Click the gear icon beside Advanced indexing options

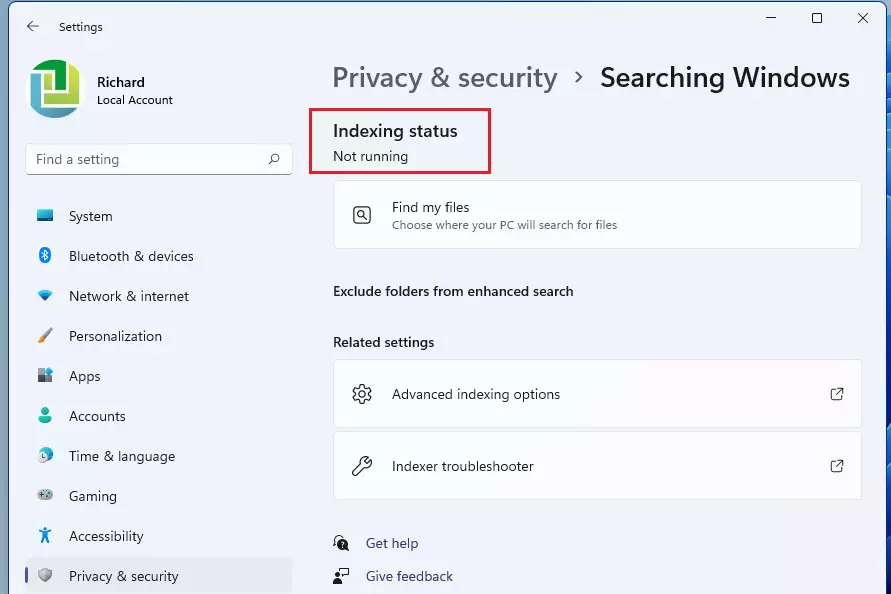[x=362, y=394]
